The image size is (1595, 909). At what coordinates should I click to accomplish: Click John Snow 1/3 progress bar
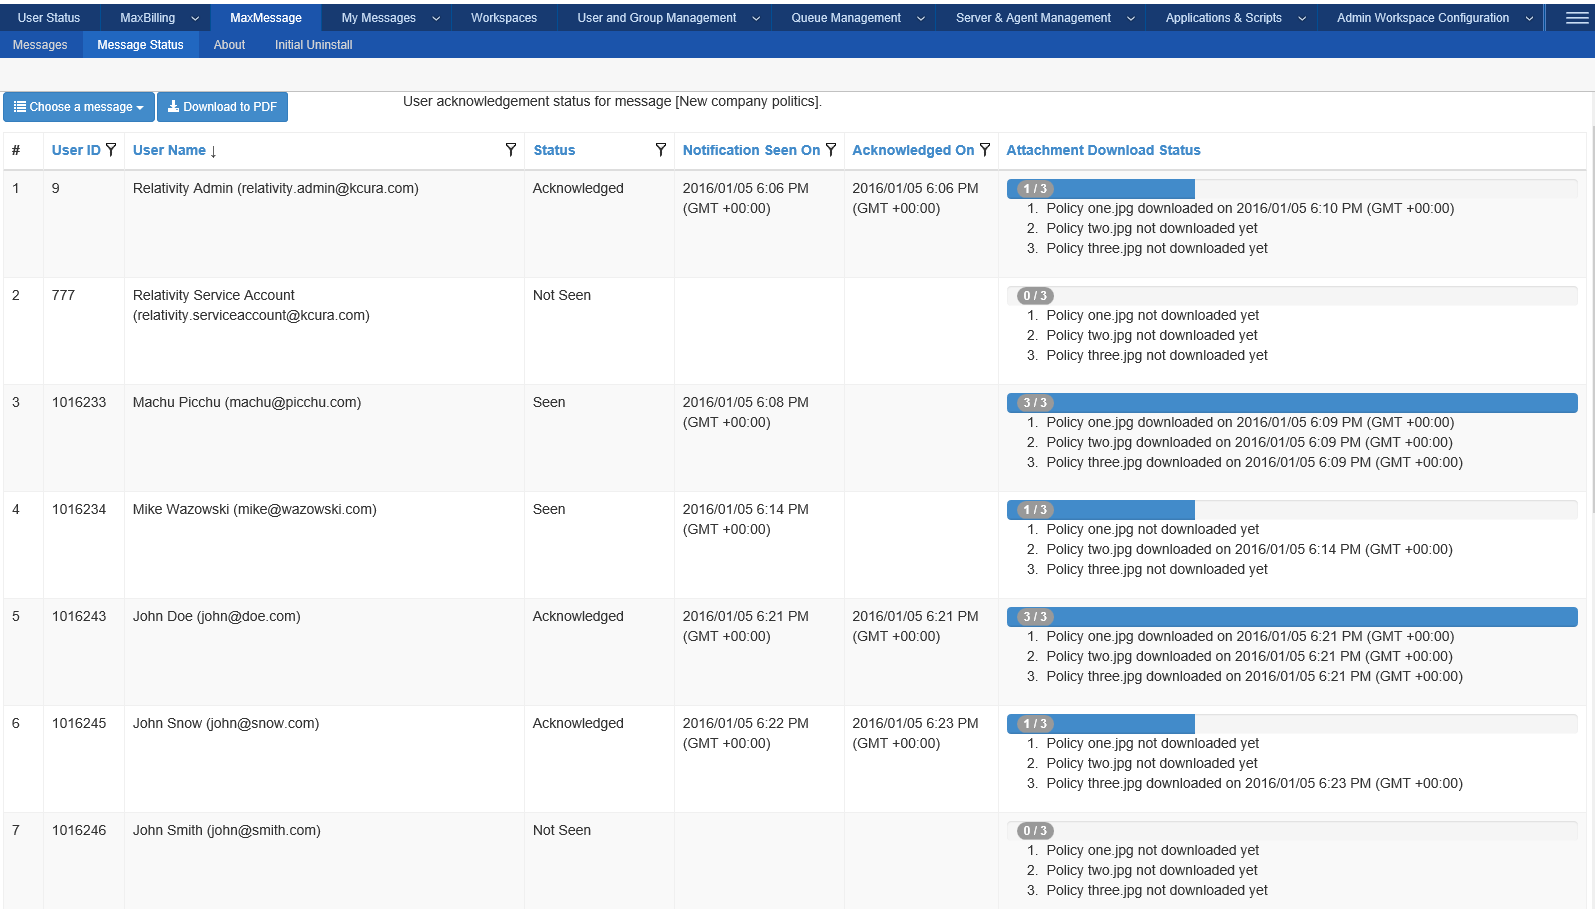[x=1292, y=724]
